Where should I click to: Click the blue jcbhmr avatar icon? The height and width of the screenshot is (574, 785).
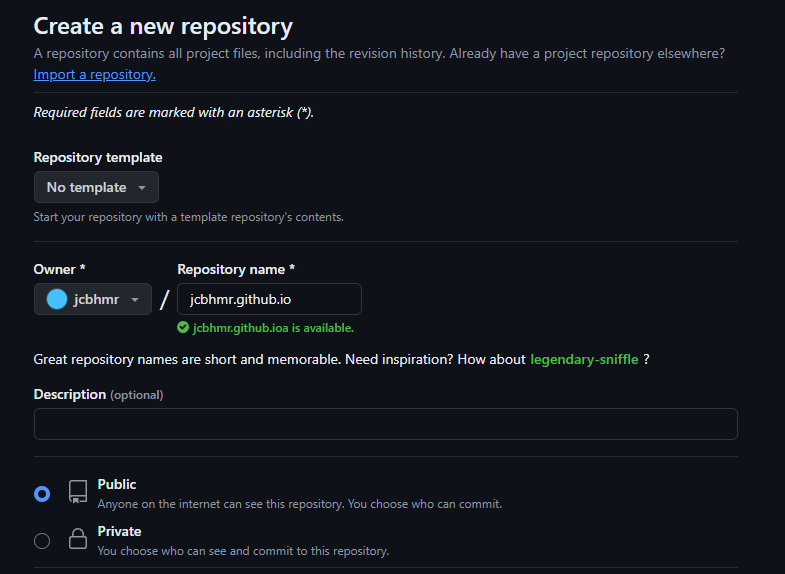57,299
